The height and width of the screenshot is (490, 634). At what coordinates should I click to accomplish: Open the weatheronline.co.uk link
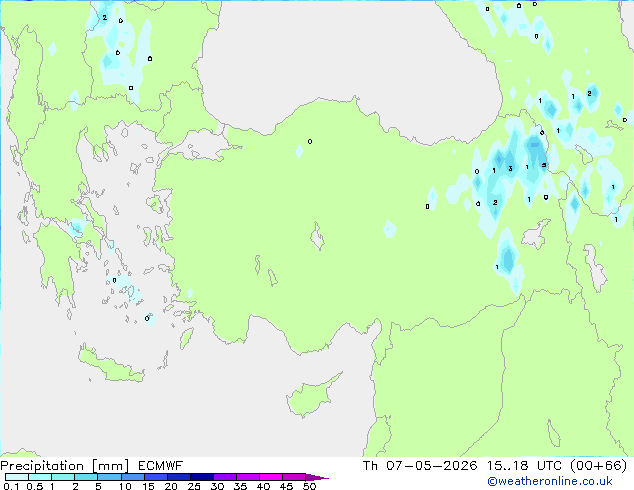[x=550, y=481]
